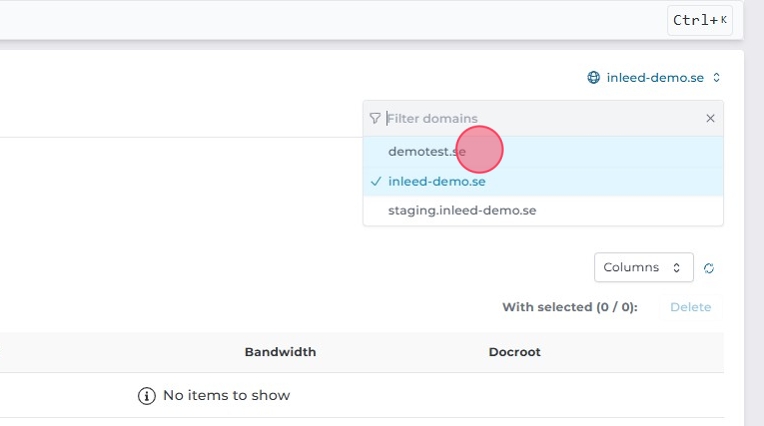Focus the Filter domains input field
The image size is (764, 426).
point(540,118)
